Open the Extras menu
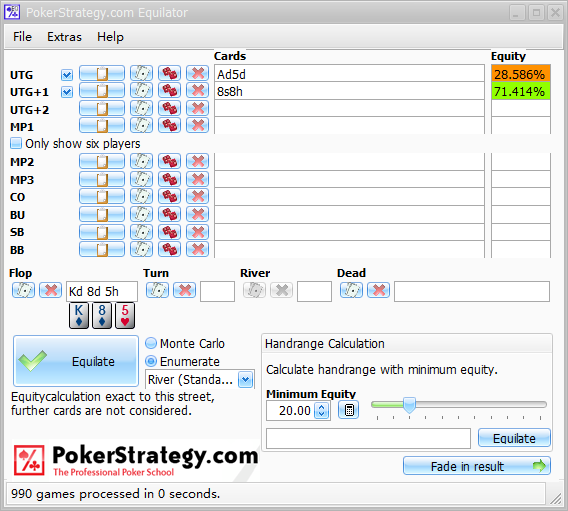568x511 pixels. [x=64, y=37]
